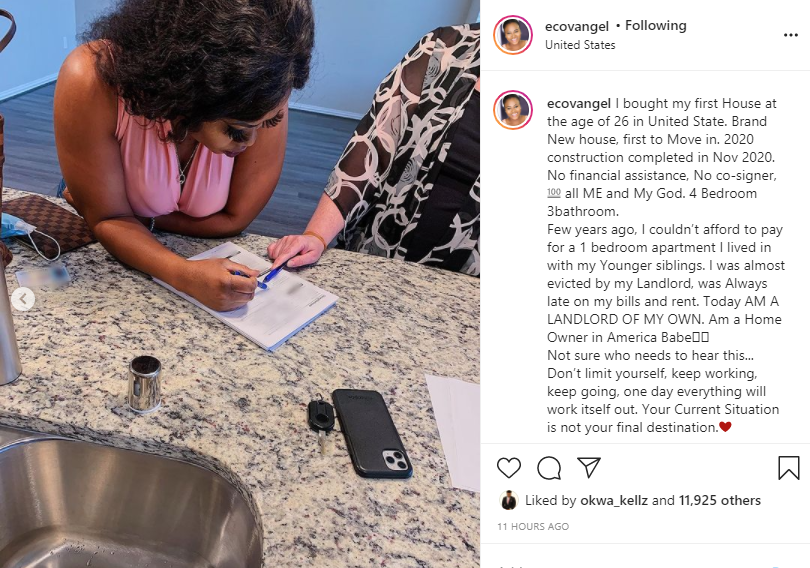The height and width of the screenshot is (568, 810).
Task: Click ecovangel username in caption
Action: 579,103
